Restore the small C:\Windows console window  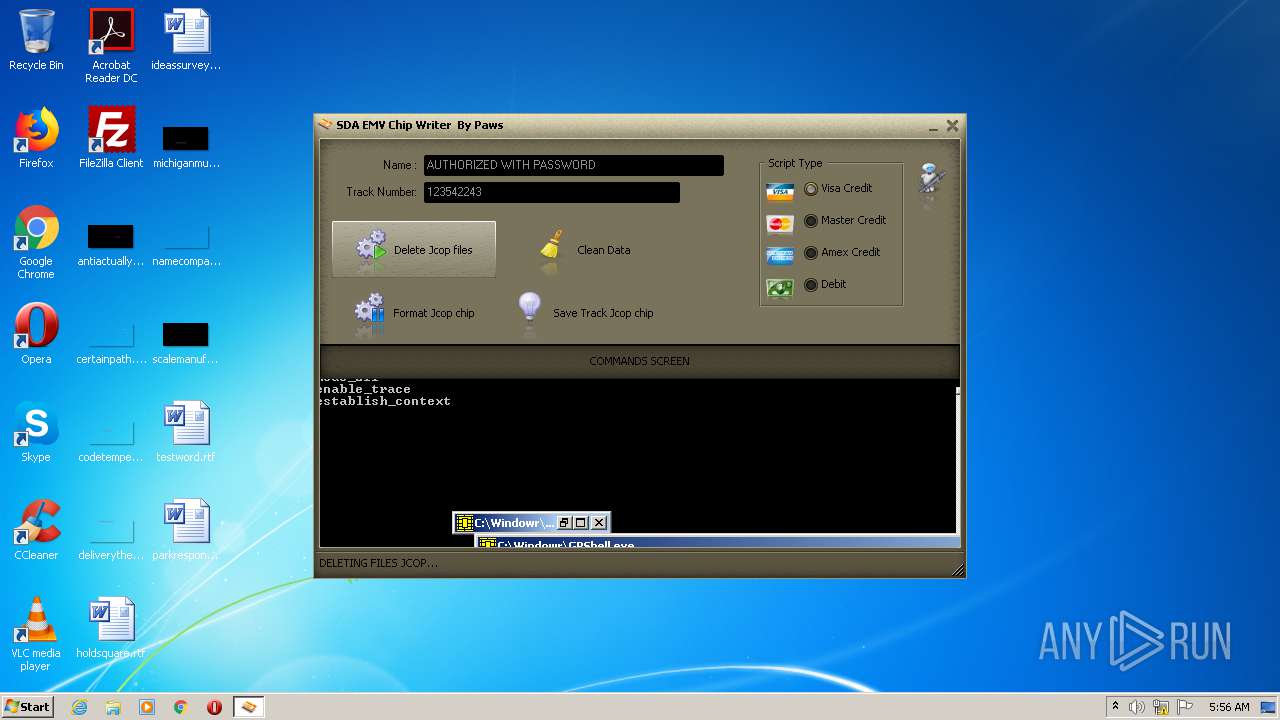point(564,523)
